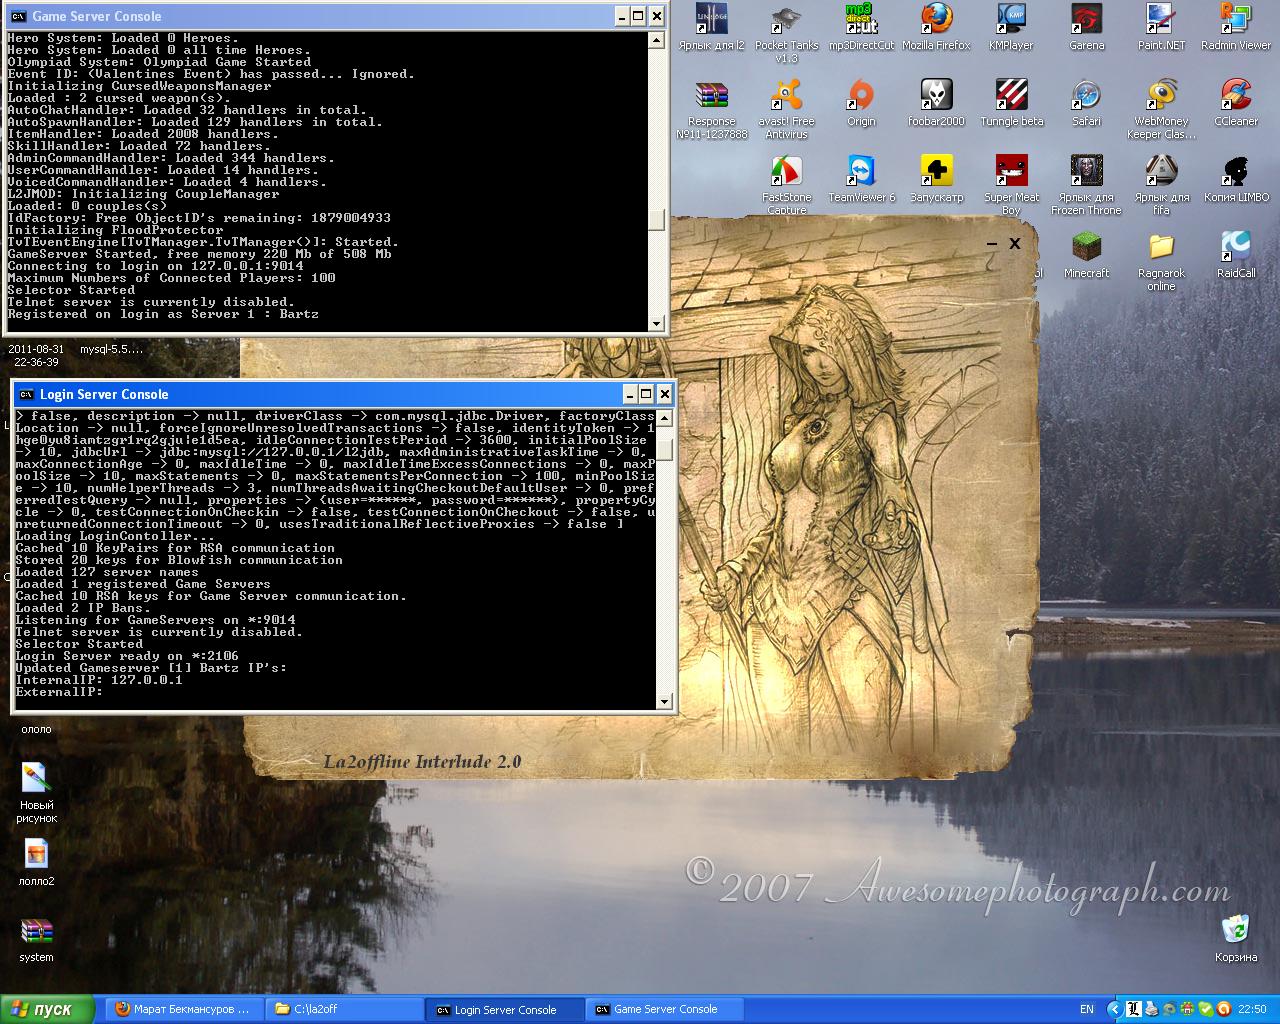1280x1024 pixels.
Task: Launch KMPlayer desktop shortcut
Action: pos(1011,28)
